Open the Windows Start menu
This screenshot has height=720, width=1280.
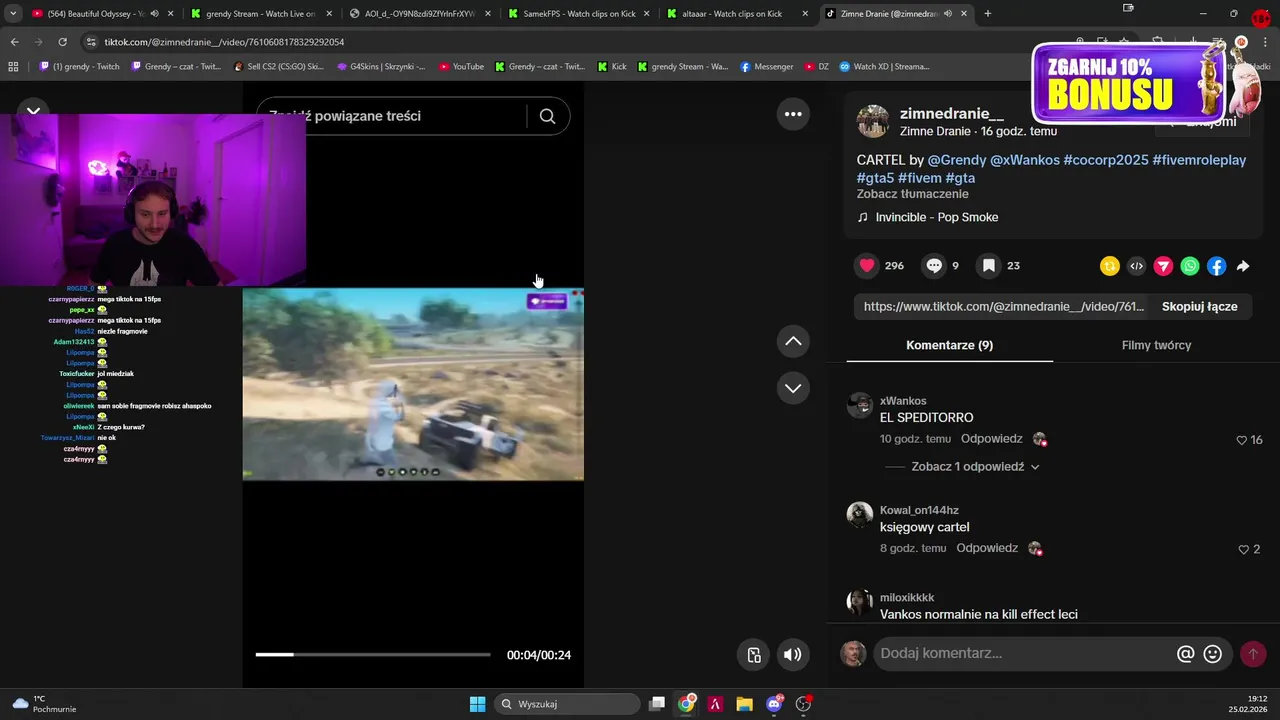pos(477,704)
